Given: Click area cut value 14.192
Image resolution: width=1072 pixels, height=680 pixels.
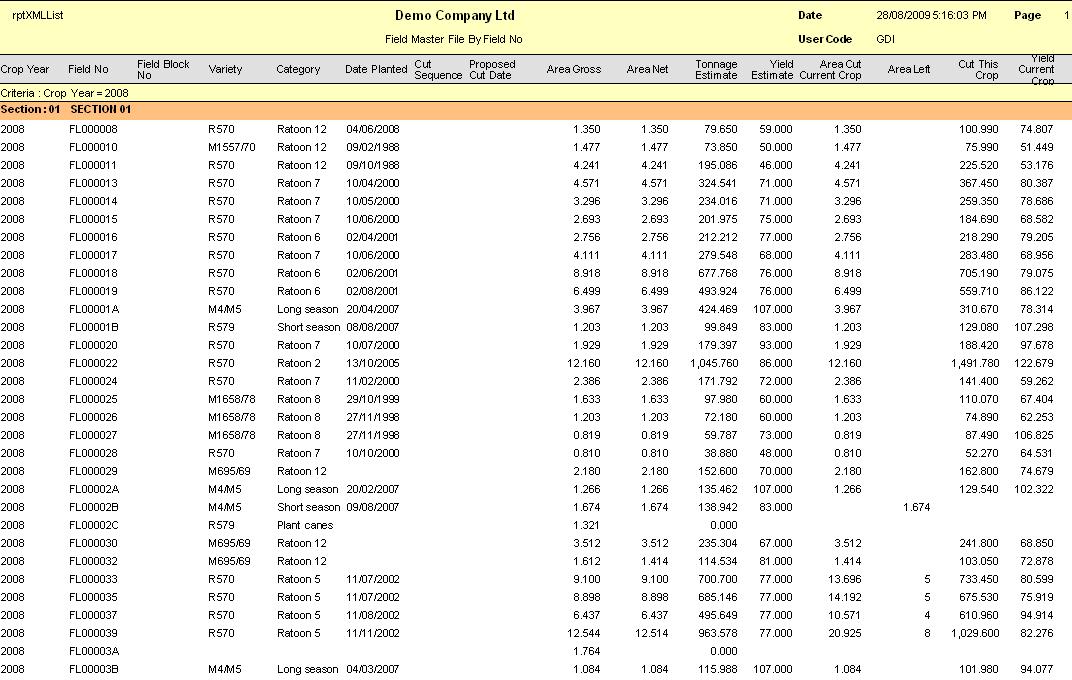Looking at the screenshot, I should click(x=844, y=597).
